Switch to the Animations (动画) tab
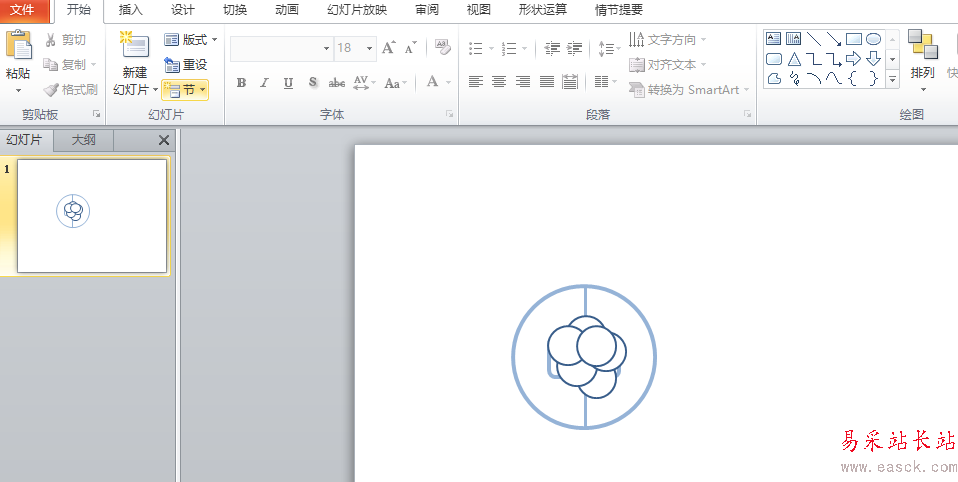Screen dimensions: 958x482 tap(287, 10)
